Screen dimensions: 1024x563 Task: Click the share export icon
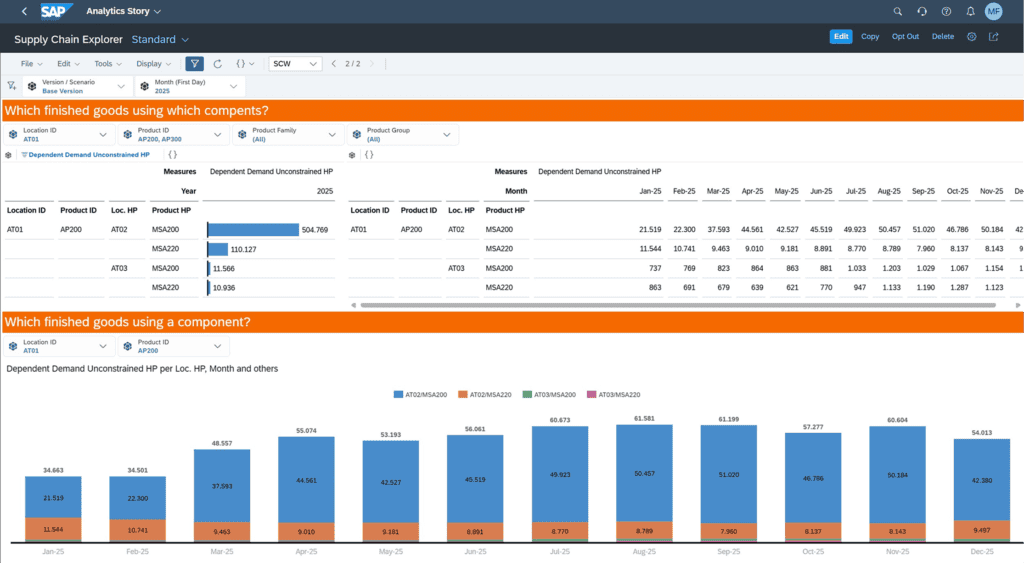coord(993,37)
